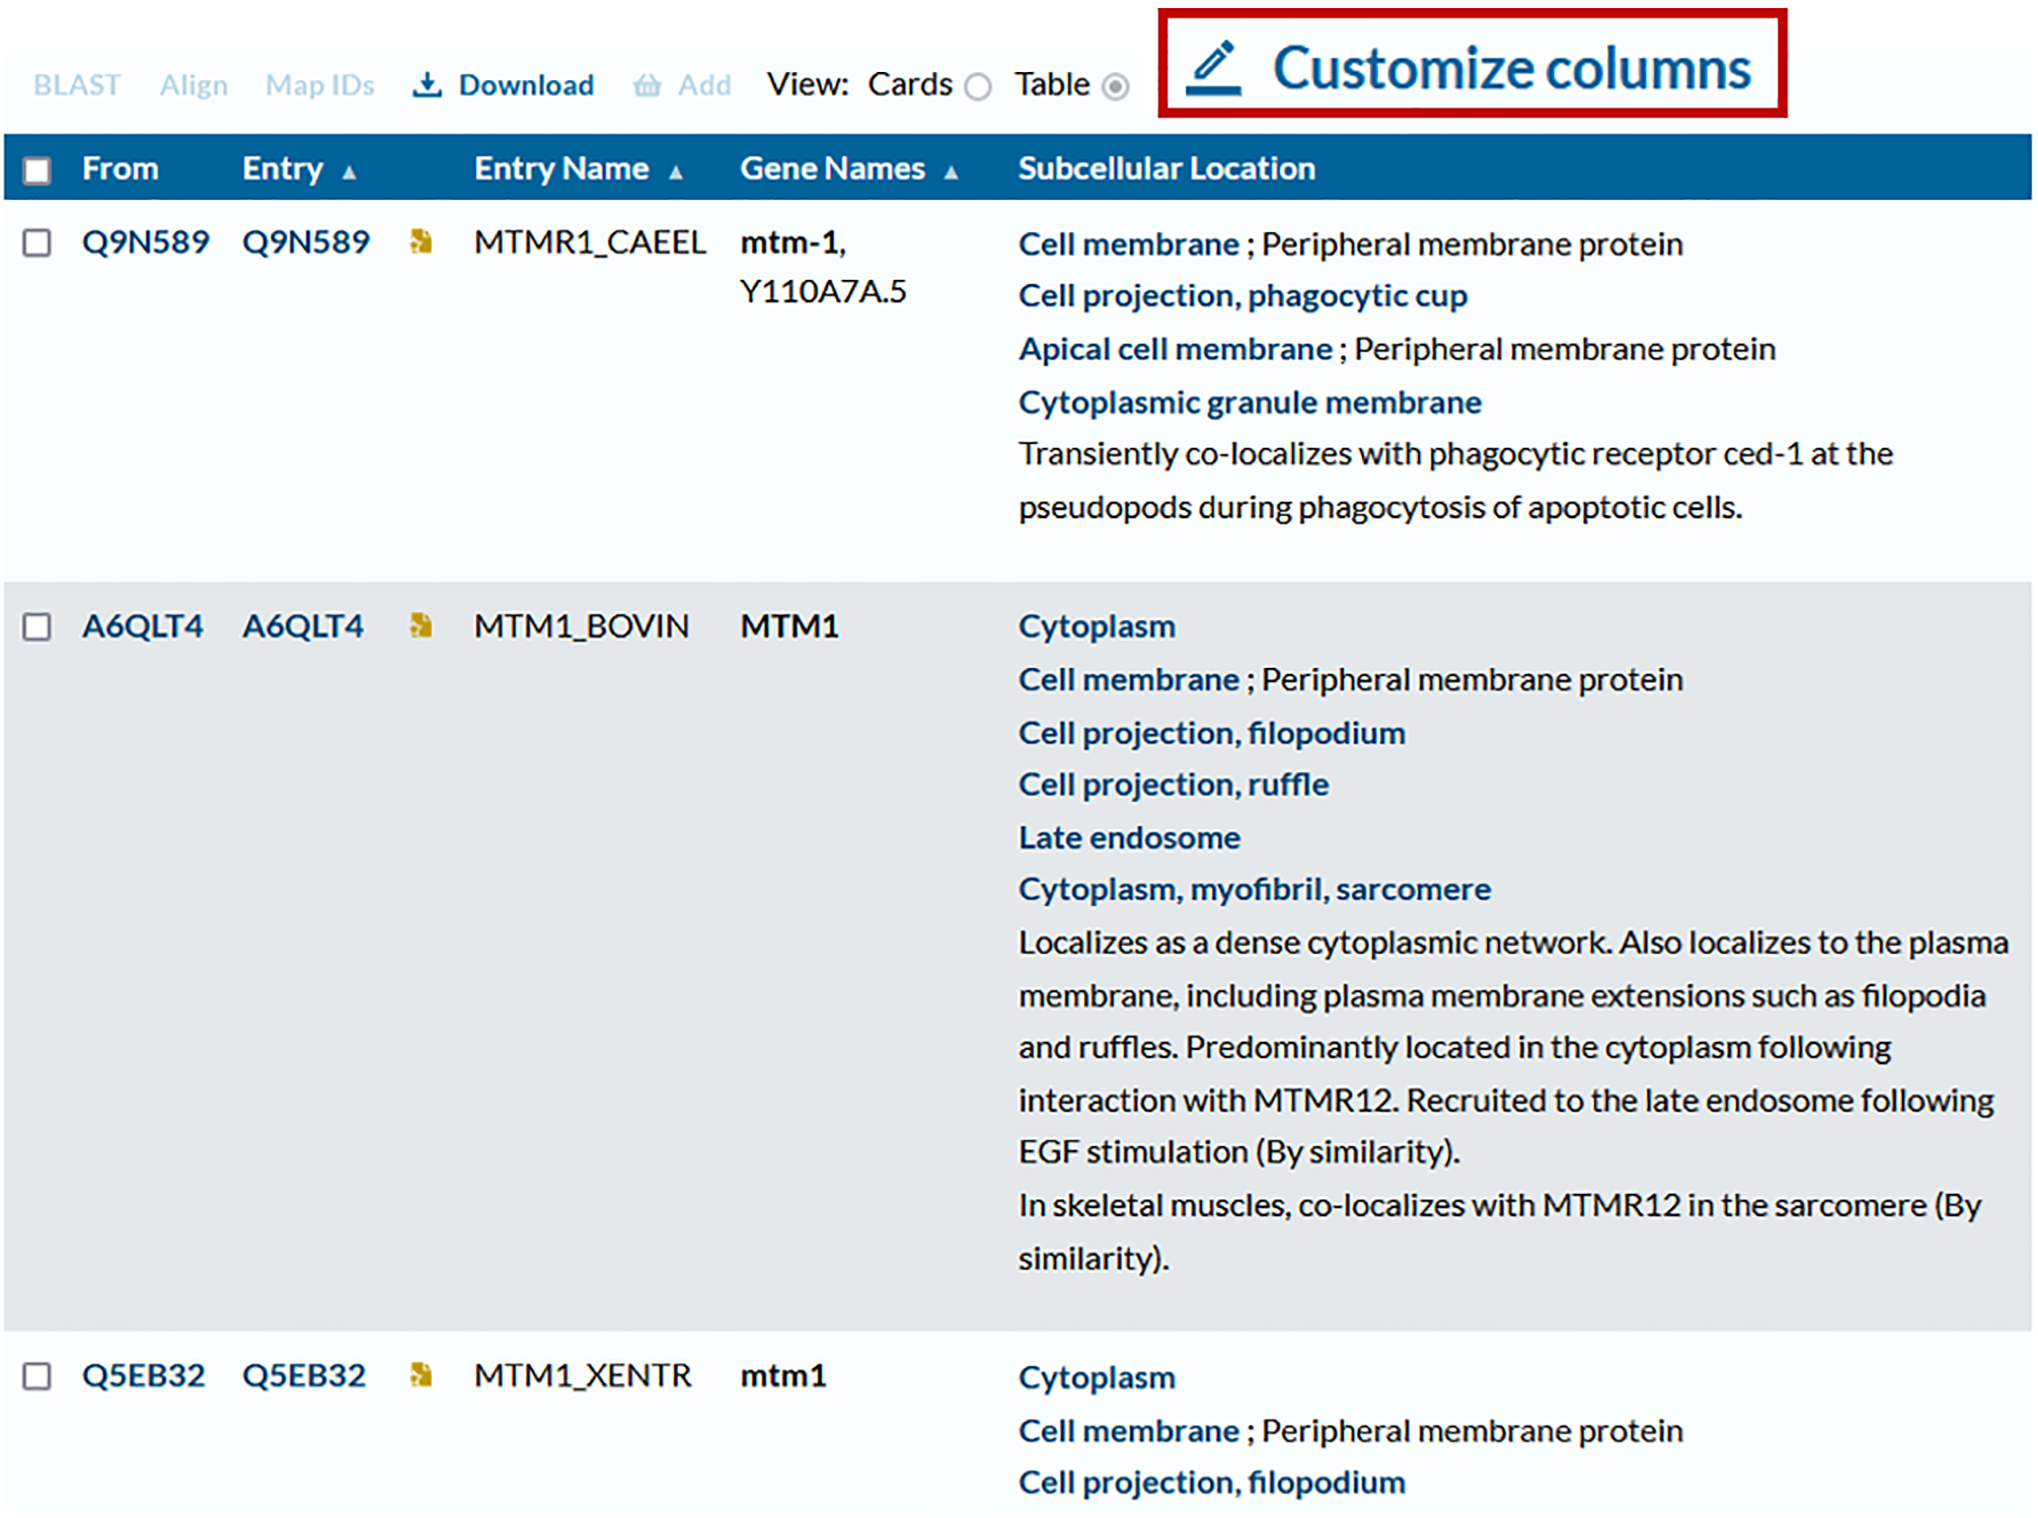Select the Cards view radio button
Screen dimensions: 2038x1518
[978, 87]
